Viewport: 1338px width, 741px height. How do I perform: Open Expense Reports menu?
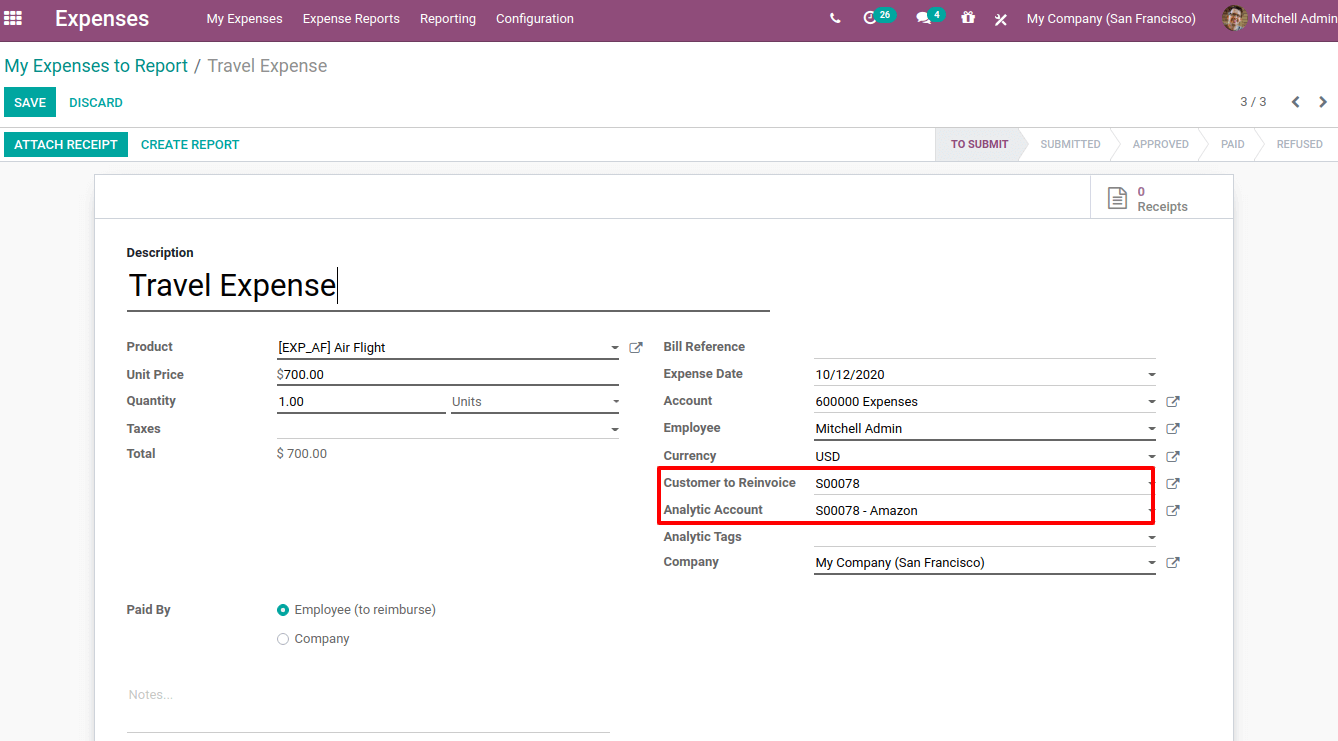click(351, 19)
